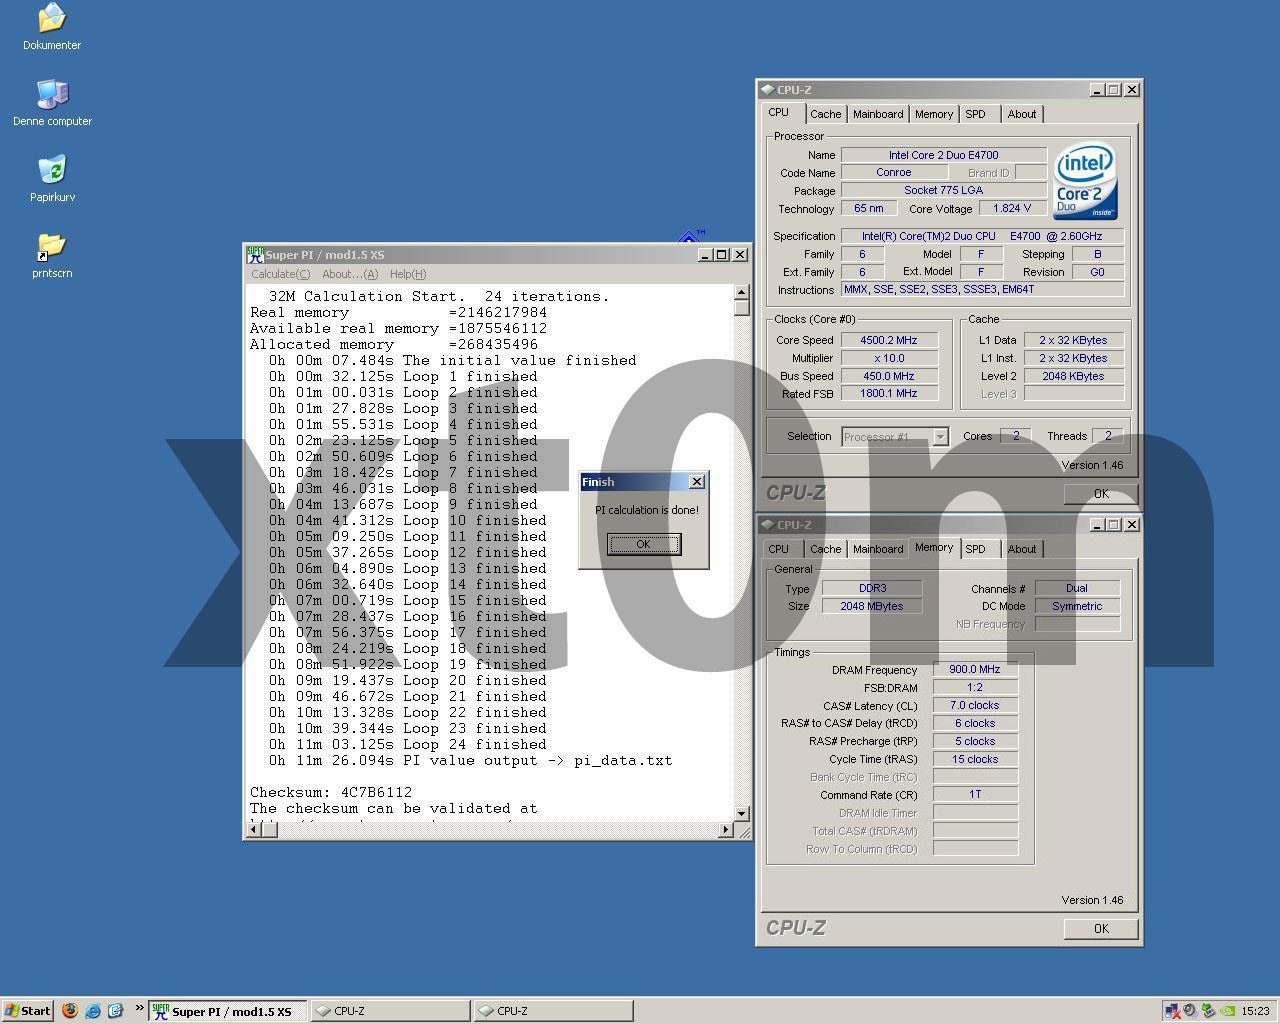
Task: Click the upper CPU-Z title bar icon
Action: [x=768, y=89]
